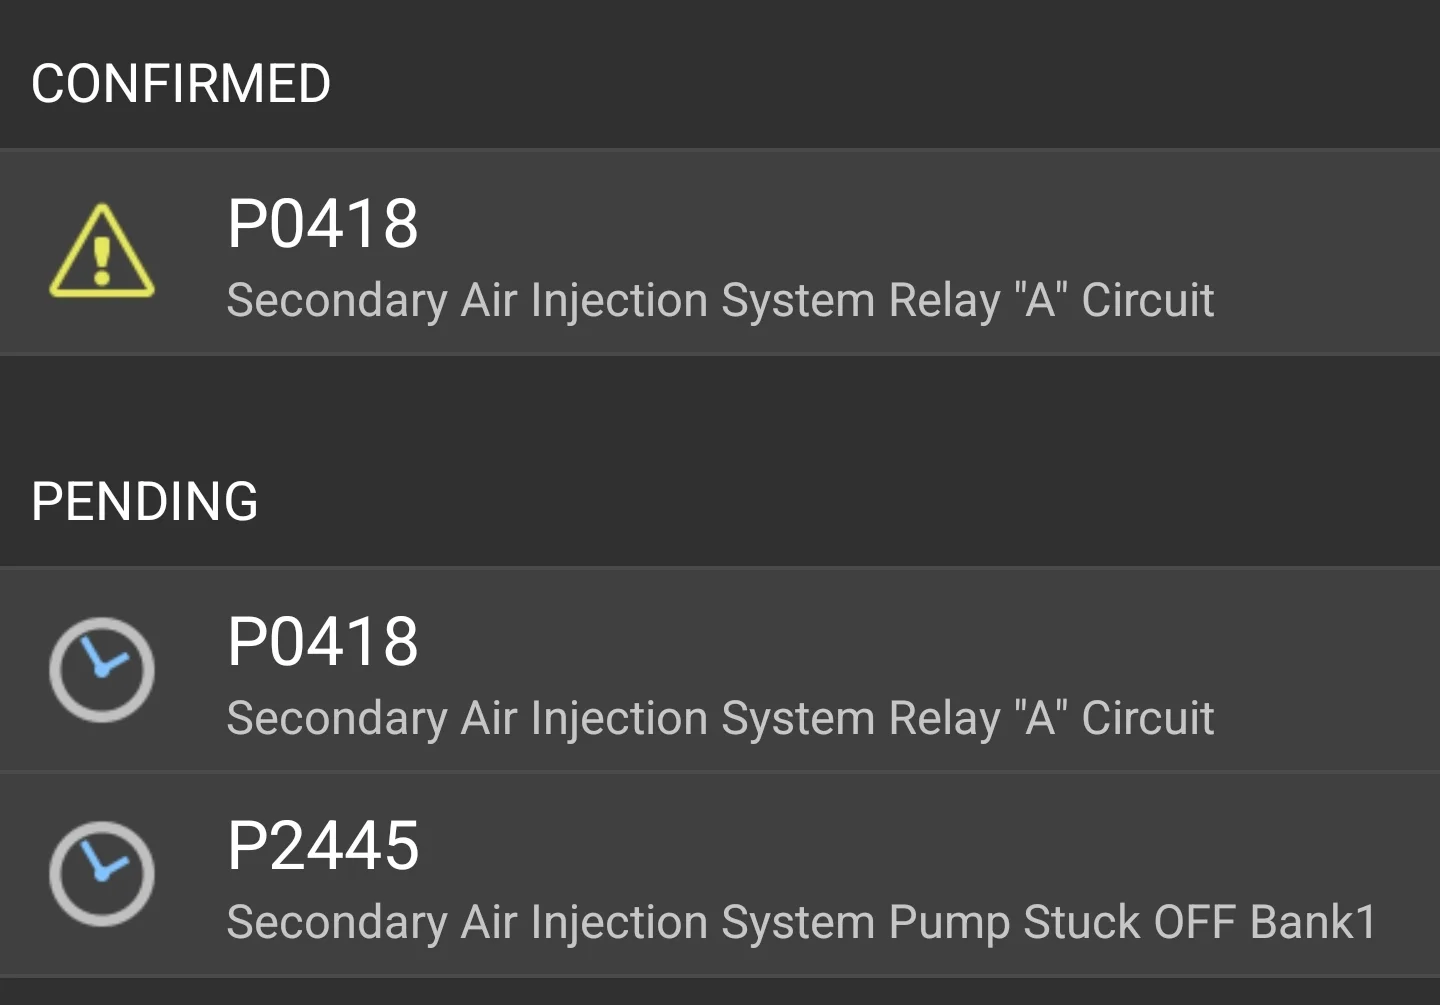Tap empty space right of pending P0418 code
The height and width of the screenshot is (1005, 1440).
[x=900, y=641]
